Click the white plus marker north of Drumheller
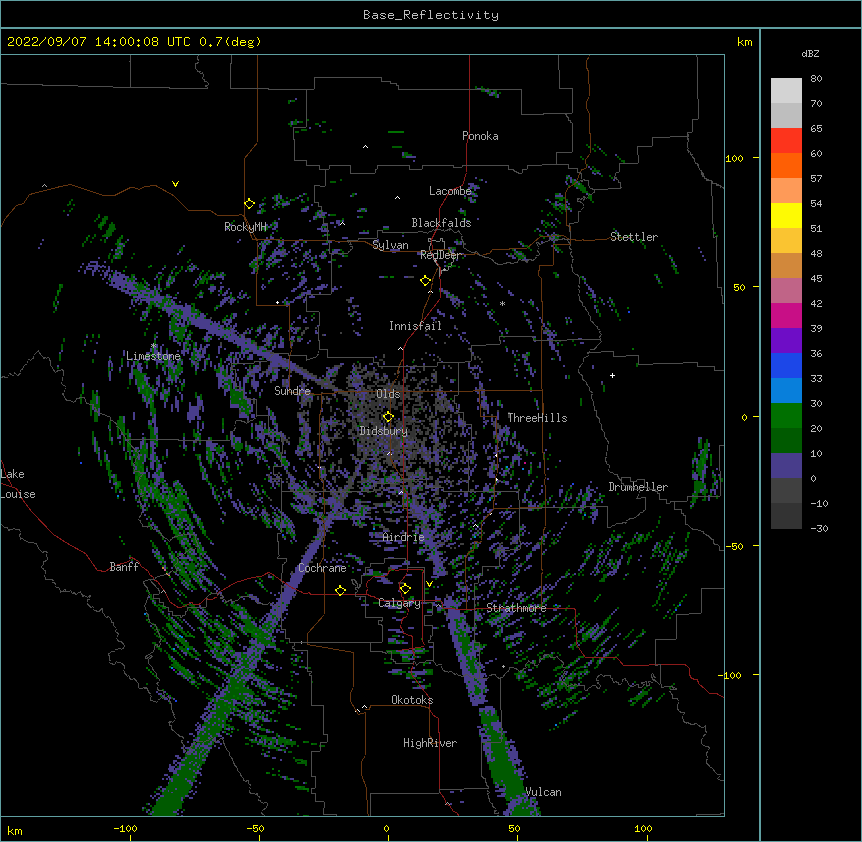The image size is (862, 842). point(612,375)
